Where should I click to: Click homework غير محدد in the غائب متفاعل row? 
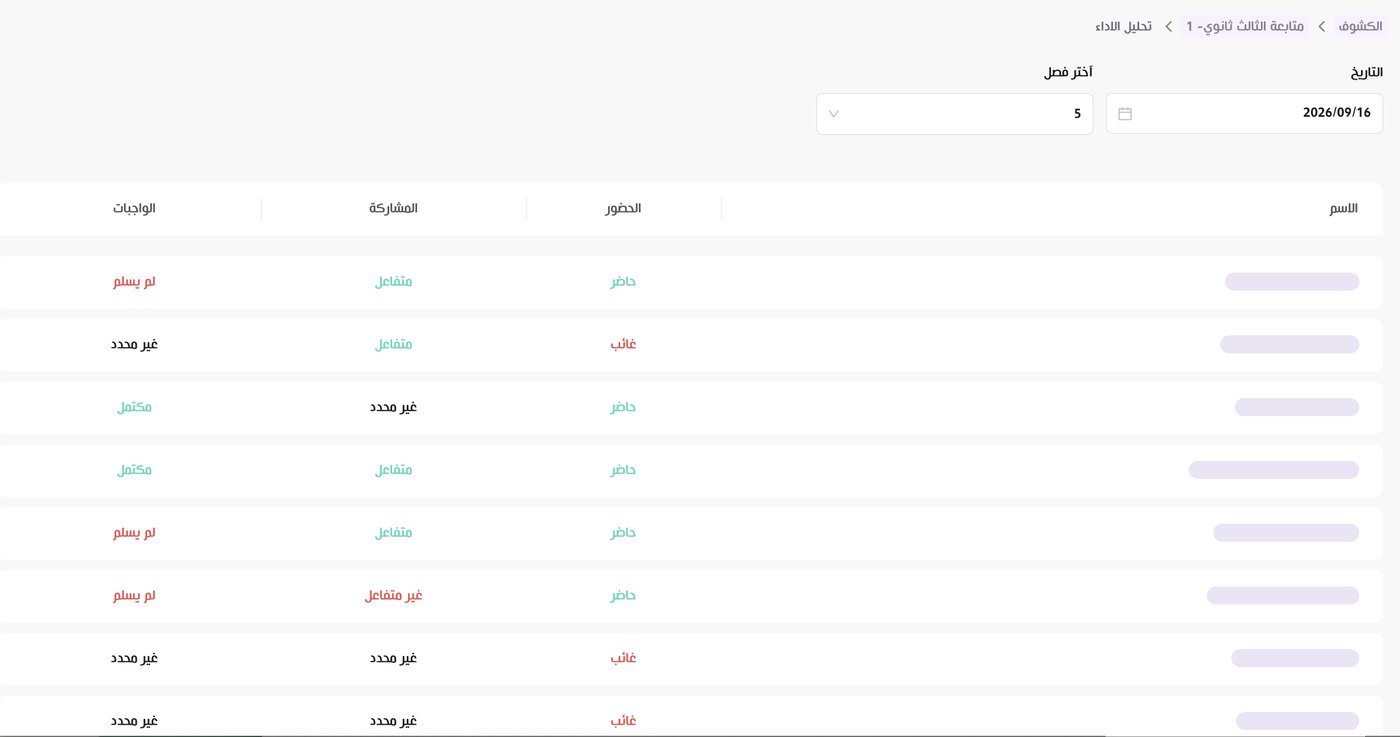tap(134, 344)
